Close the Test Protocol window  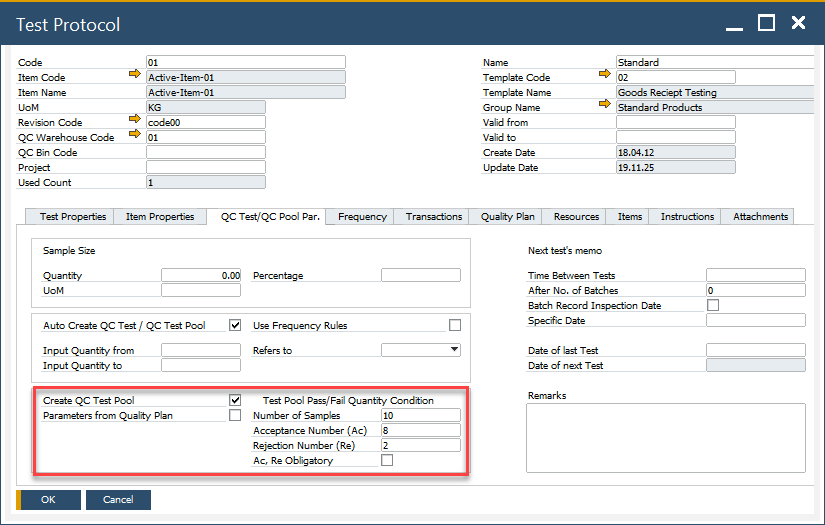tap(799, 23)
